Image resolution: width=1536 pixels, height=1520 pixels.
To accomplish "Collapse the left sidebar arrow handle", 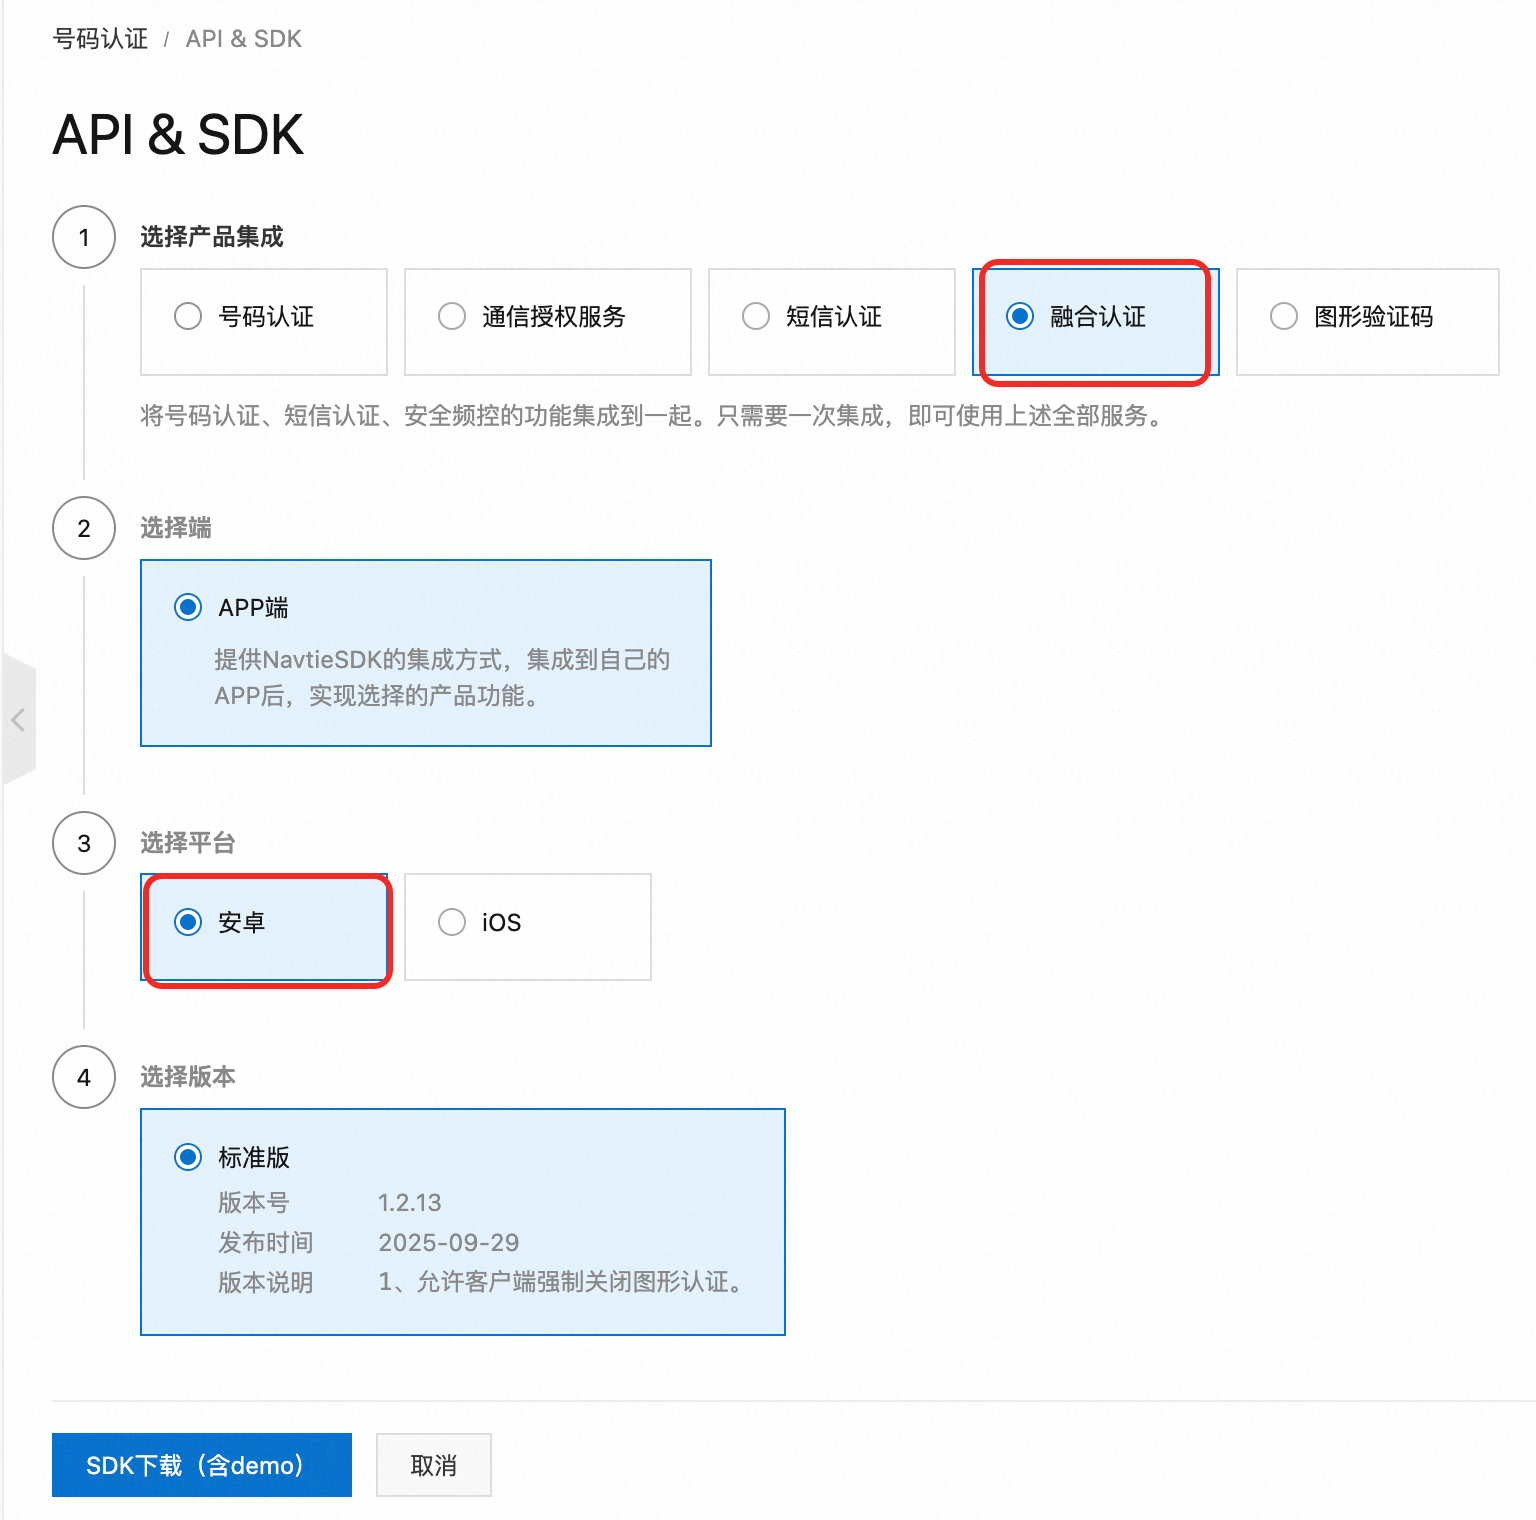I will 18,719.
